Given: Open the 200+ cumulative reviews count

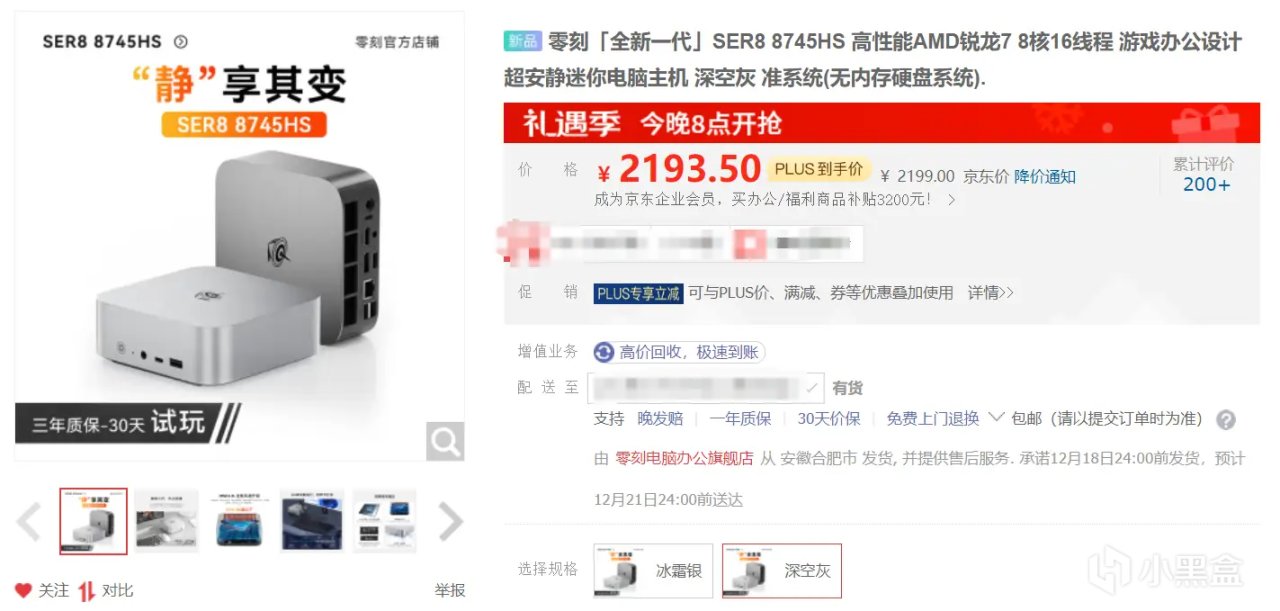Looking at the screenshot, I should point(1207,184).
